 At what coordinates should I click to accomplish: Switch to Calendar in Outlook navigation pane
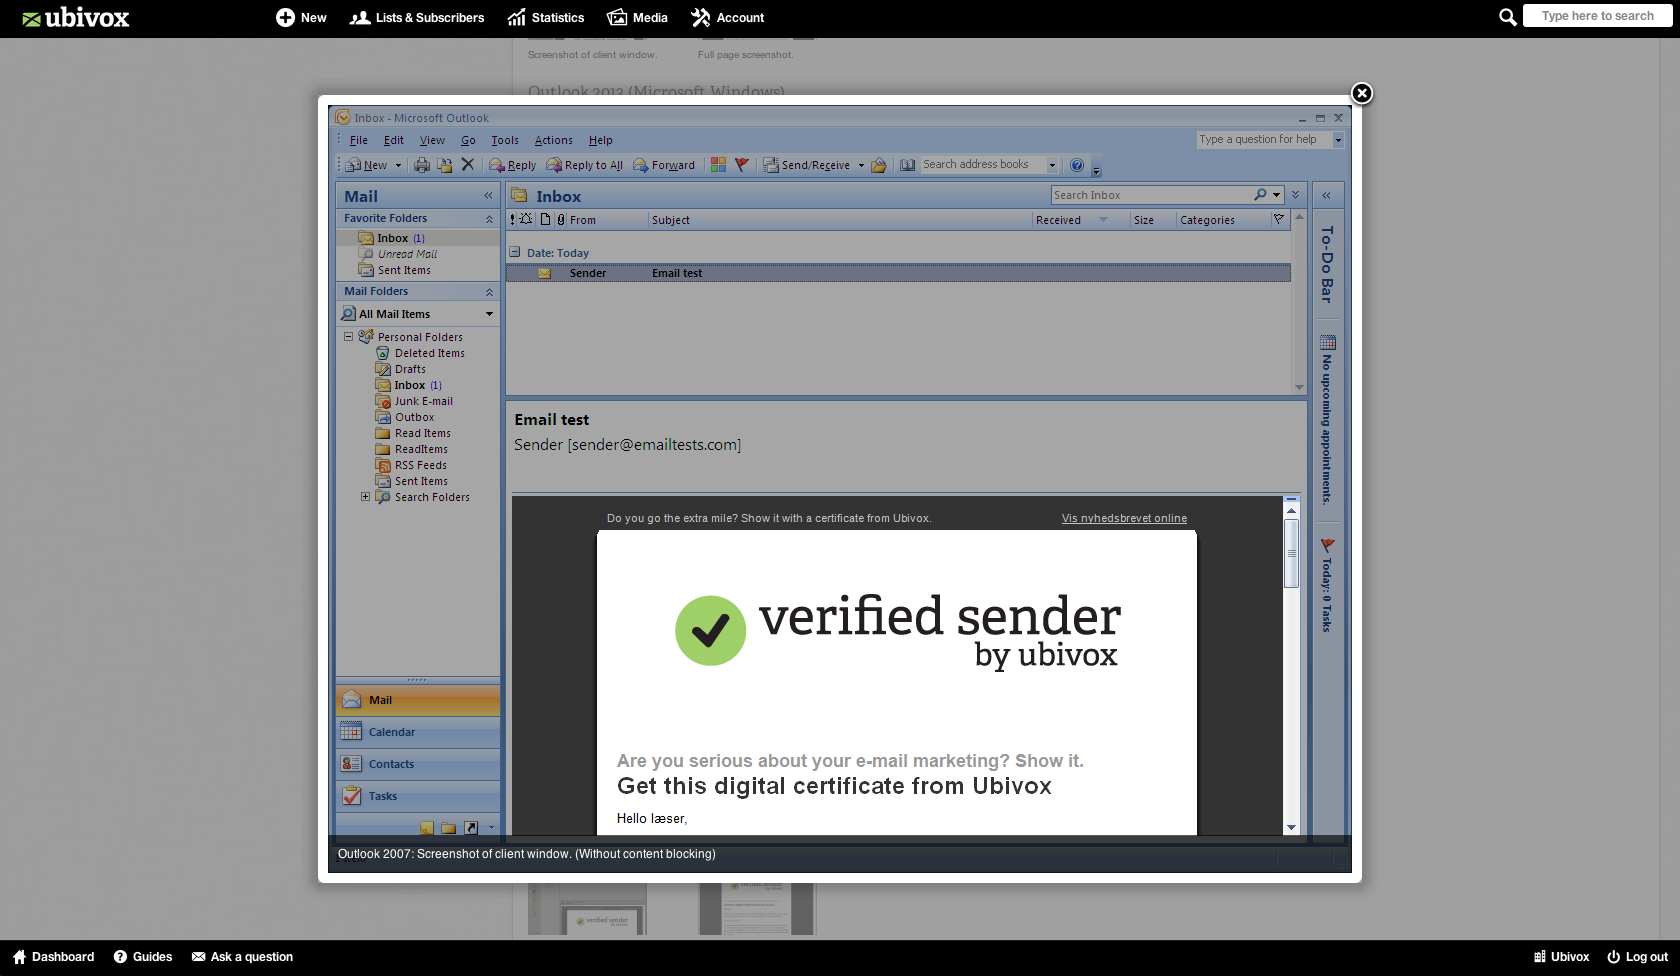tap(418, 732)
